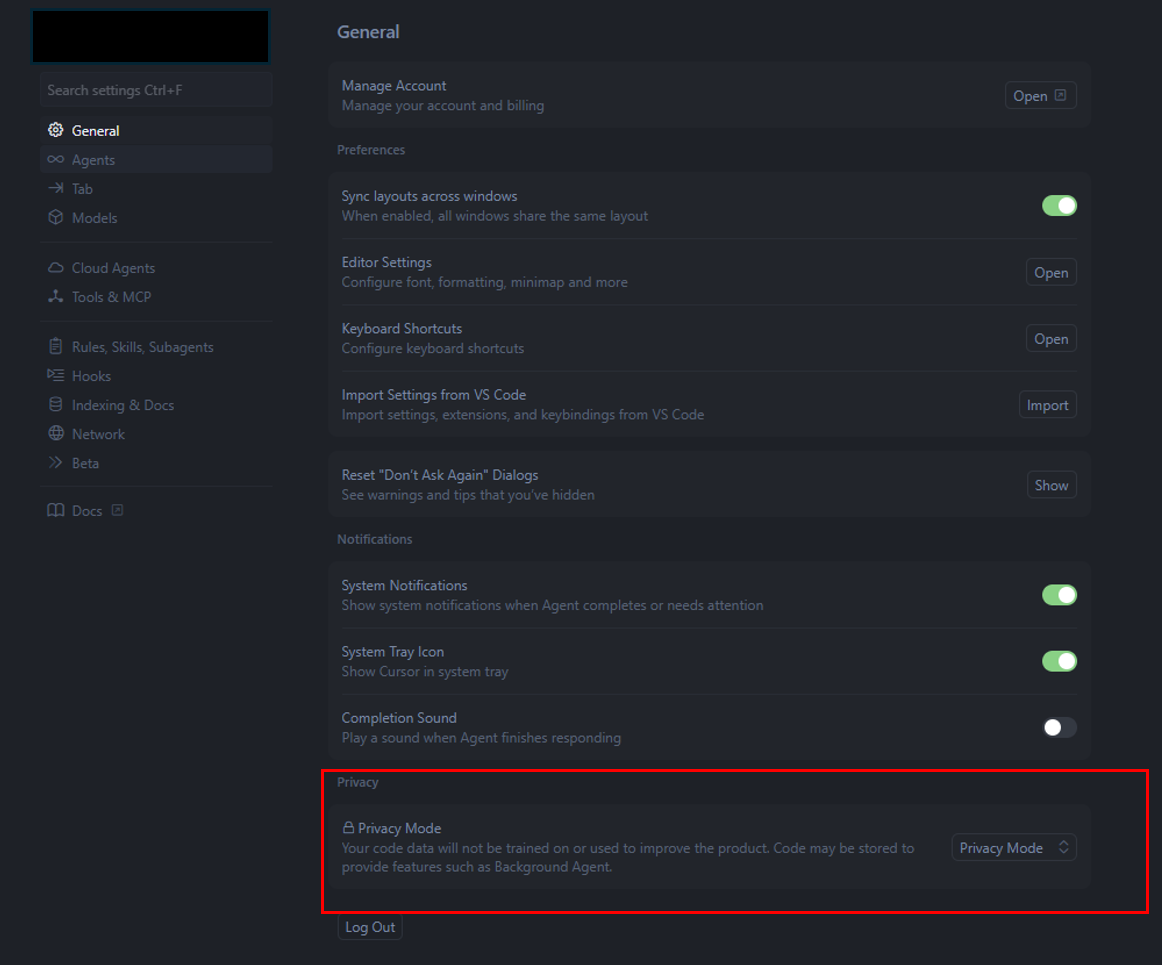Open Tools & MCP settings

(x=156, y=296)
